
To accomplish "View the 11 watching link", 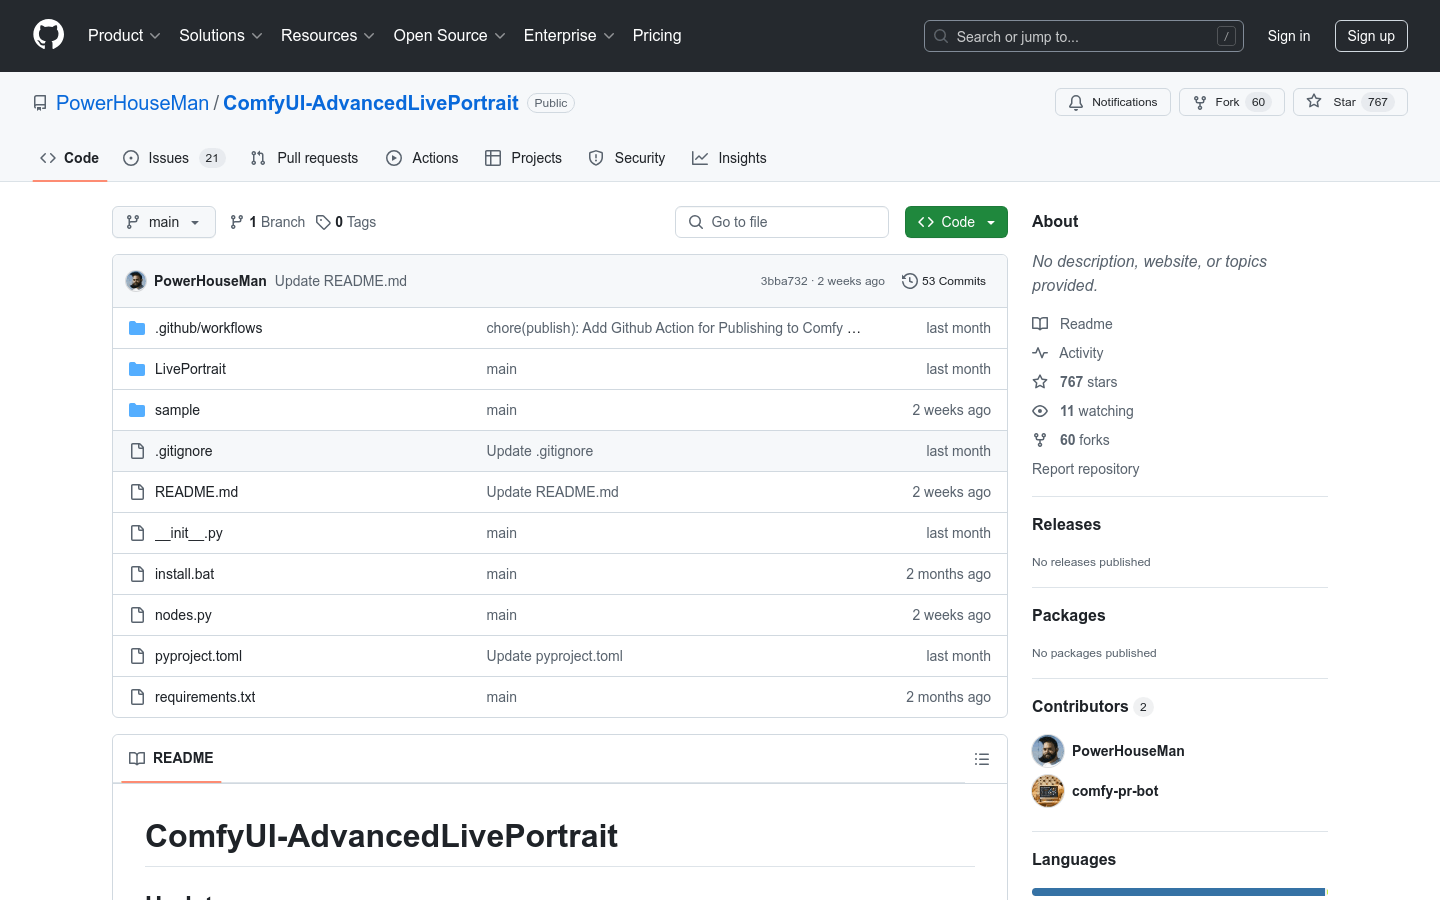I will pyautogui.click(x=1083, y=411).
